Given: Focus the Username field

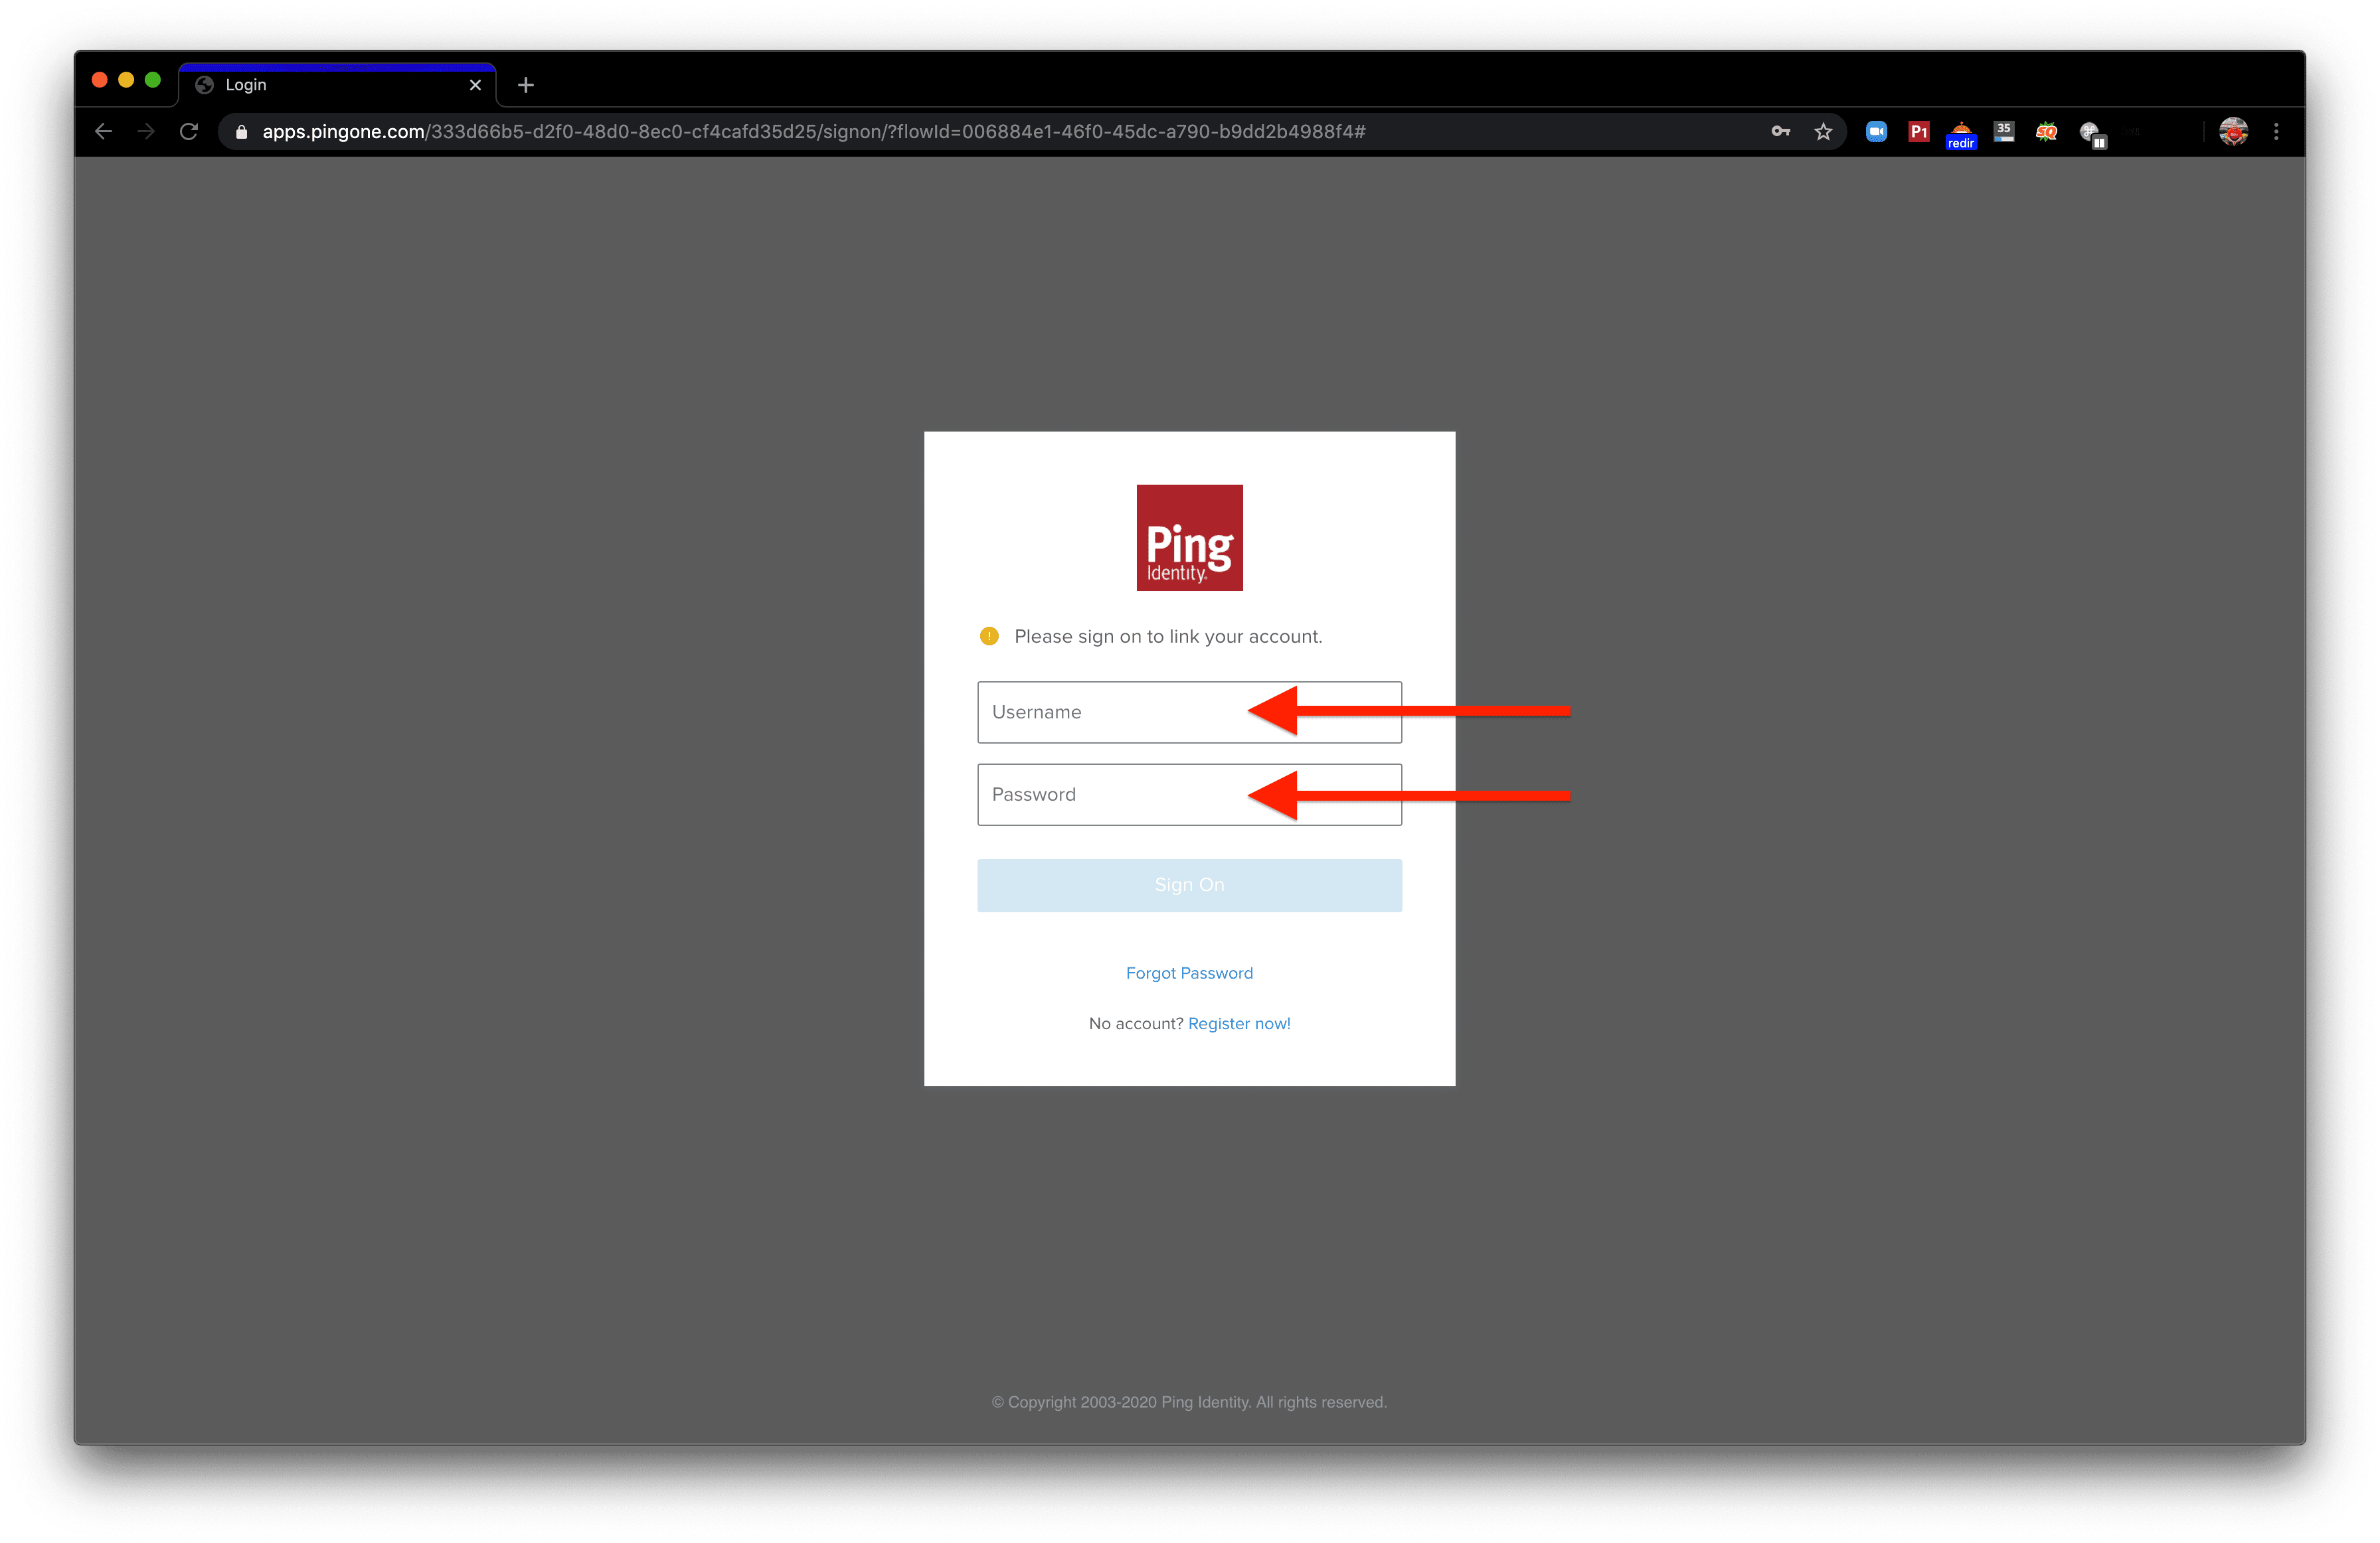Looking at the screenshot, I should pyautogui.click(x=1189, y=712).
